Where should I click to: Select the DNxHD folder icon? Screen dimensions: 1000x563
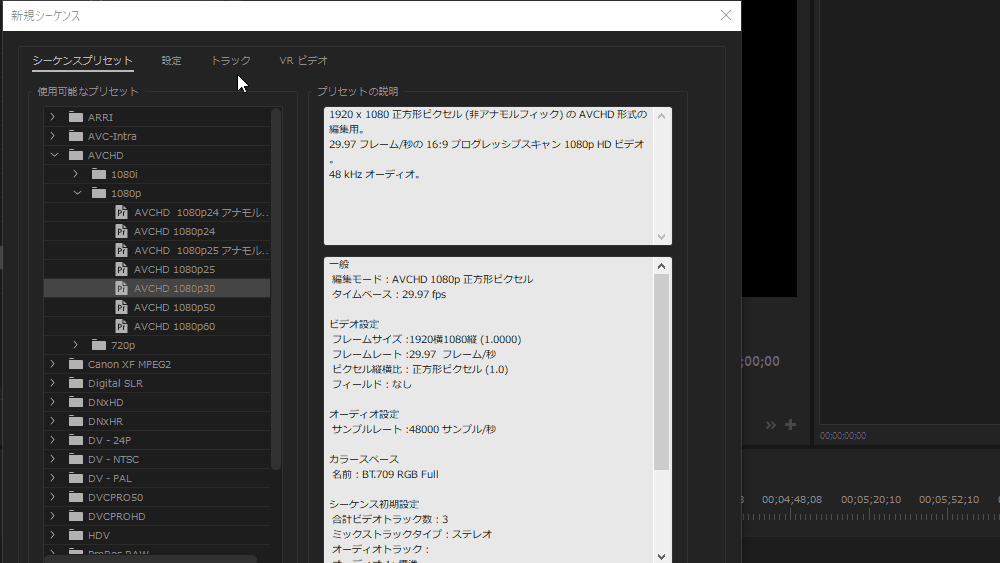tap(76, 402)
